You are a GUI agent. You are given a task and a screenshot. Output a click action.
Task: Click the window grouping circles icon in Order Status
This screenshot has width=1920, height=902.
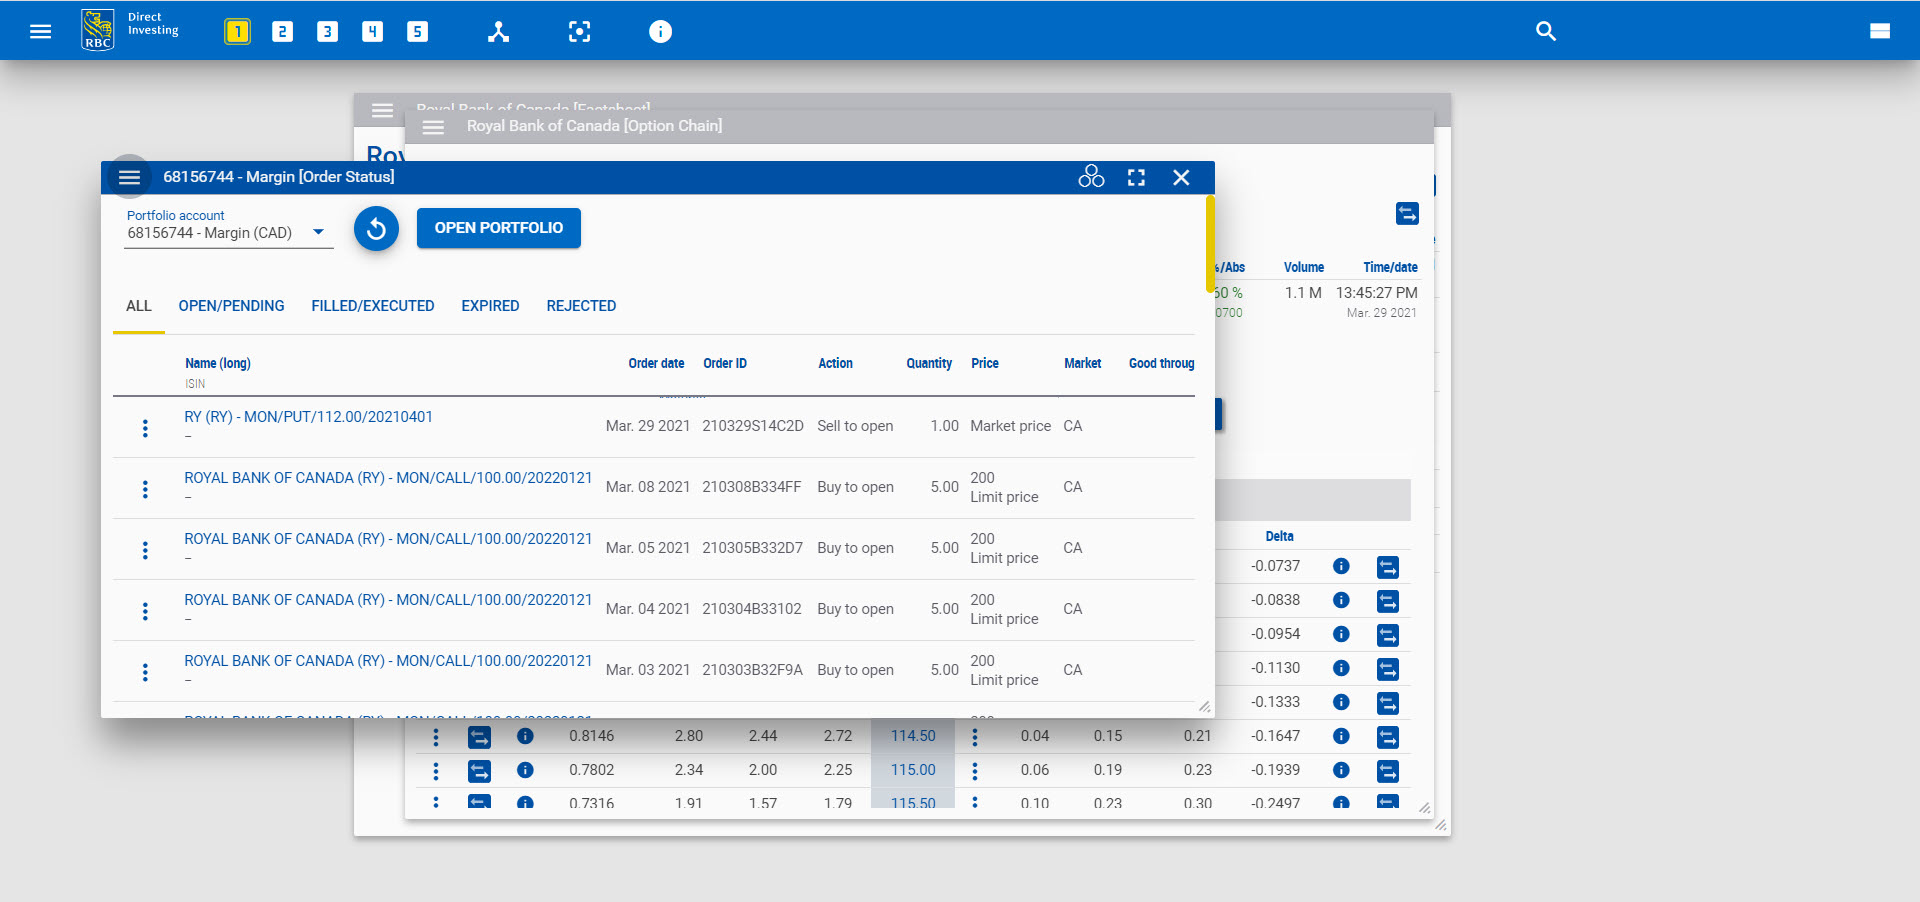coord(1091,177)
